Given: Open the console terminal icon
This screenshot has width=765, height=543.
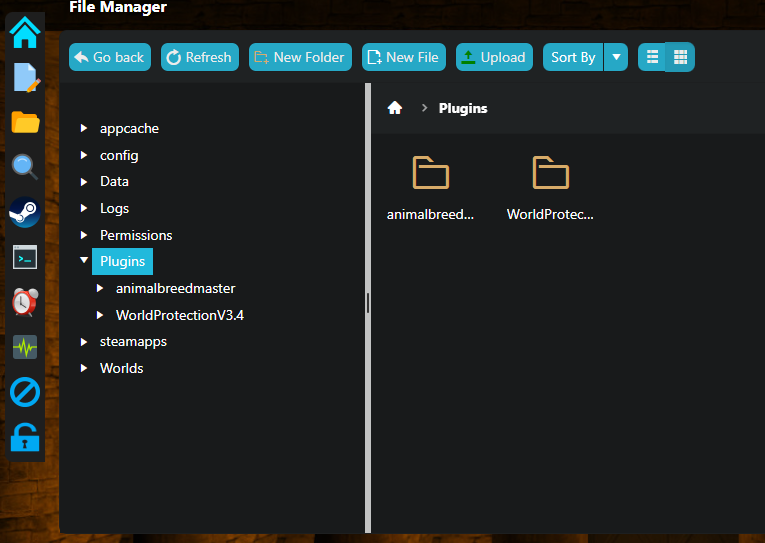Looking at the screenshot, I should [x=24, y=257].
